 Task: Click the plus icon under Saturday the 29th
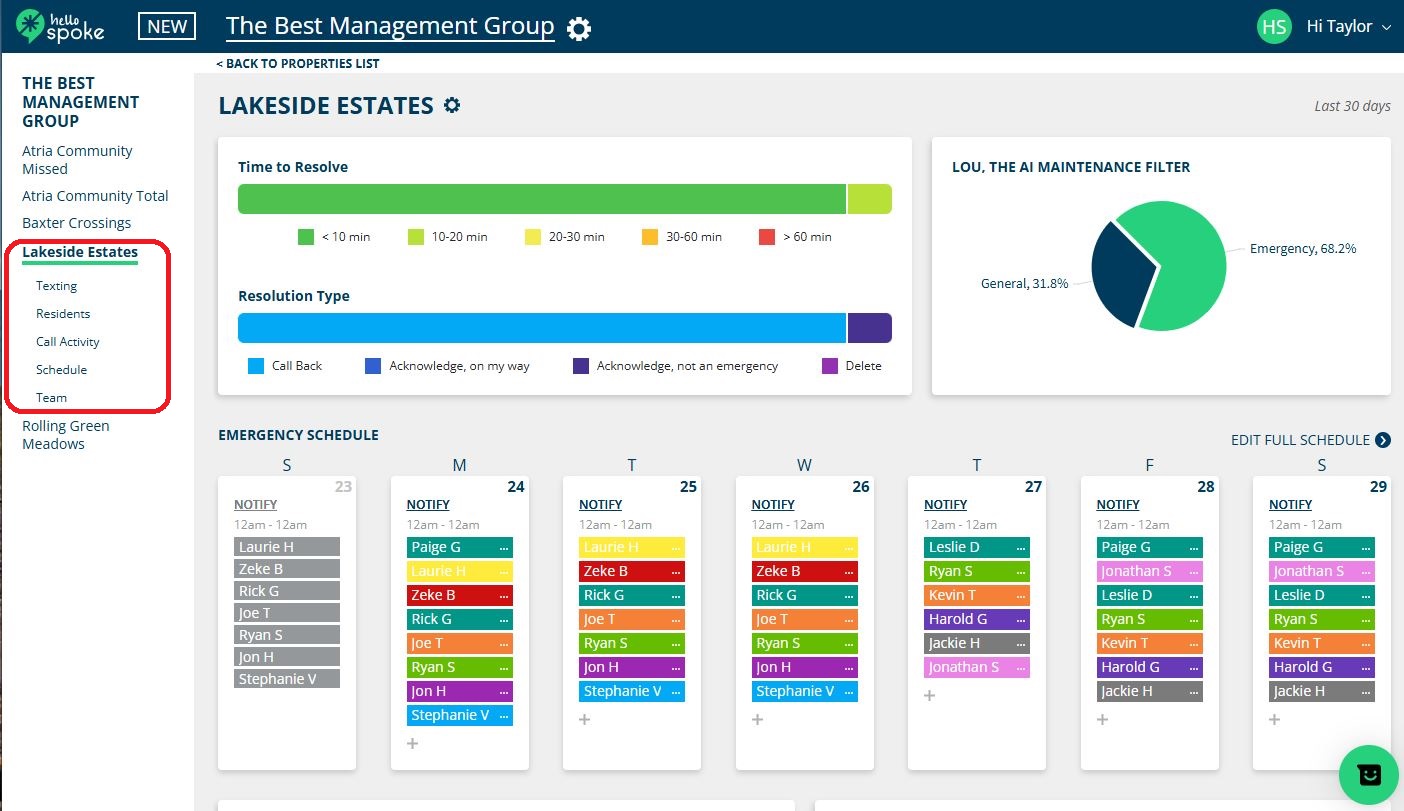pyautogui.click(x=1274, y=719)
